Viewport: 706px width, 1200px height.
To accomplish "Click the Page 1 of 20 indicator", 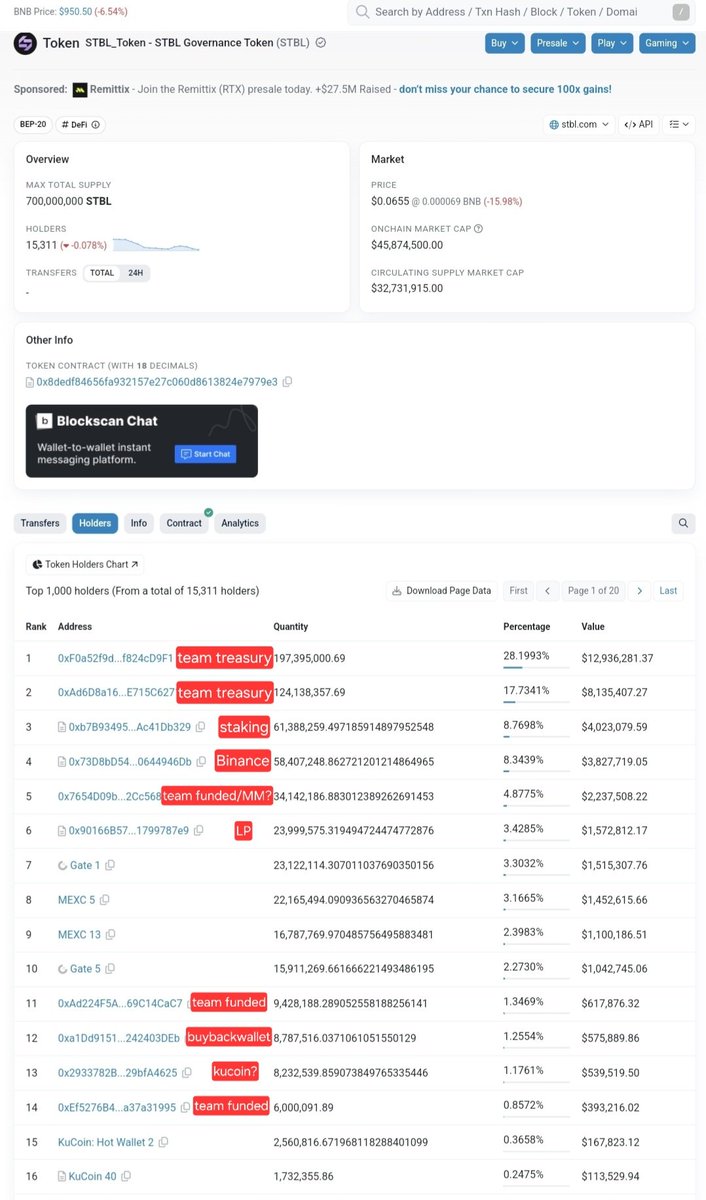I will 593,591.
